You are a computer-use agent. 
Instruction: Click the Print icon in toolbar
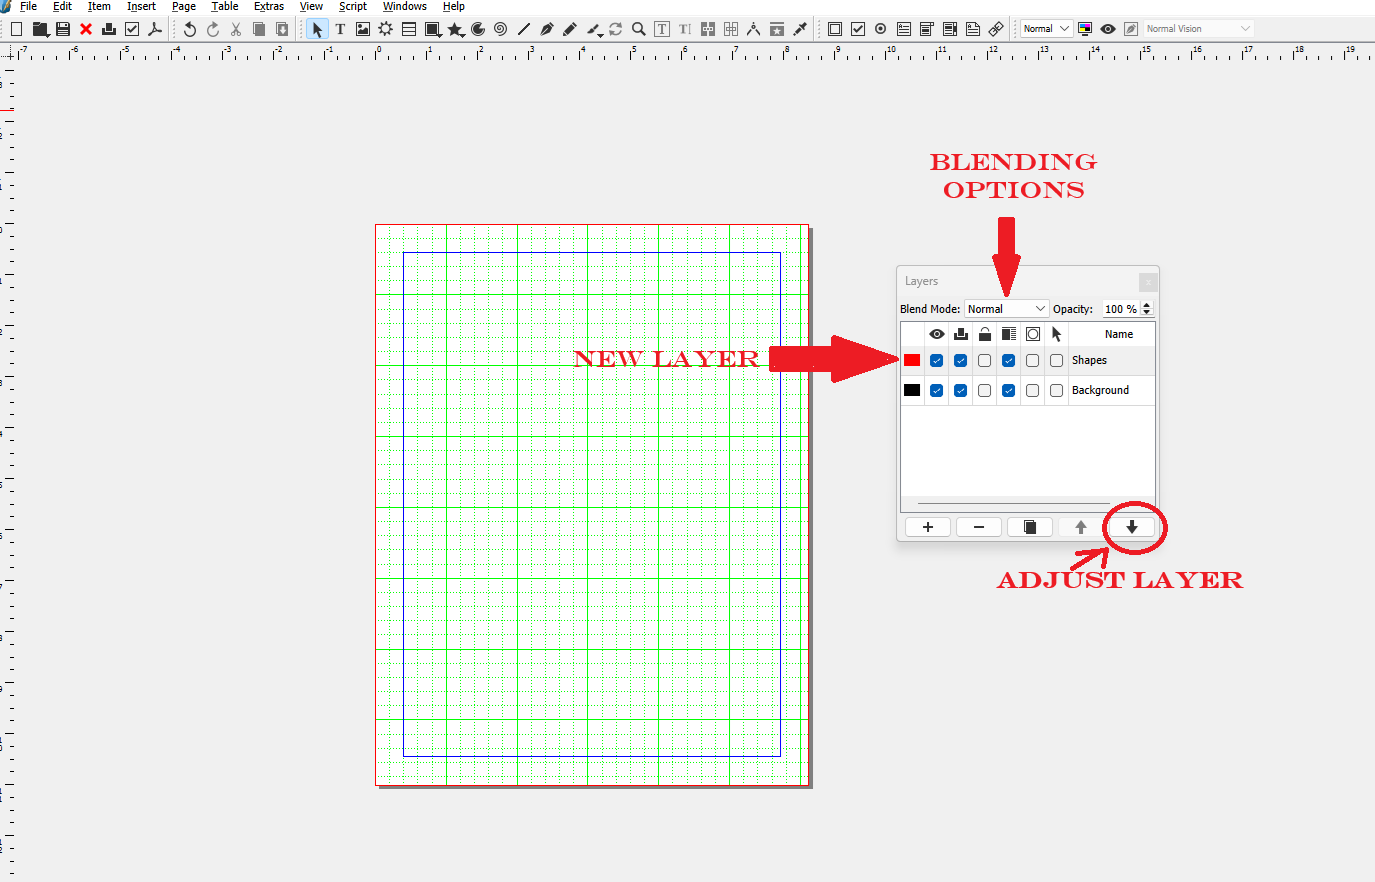[x=109, y=29]
